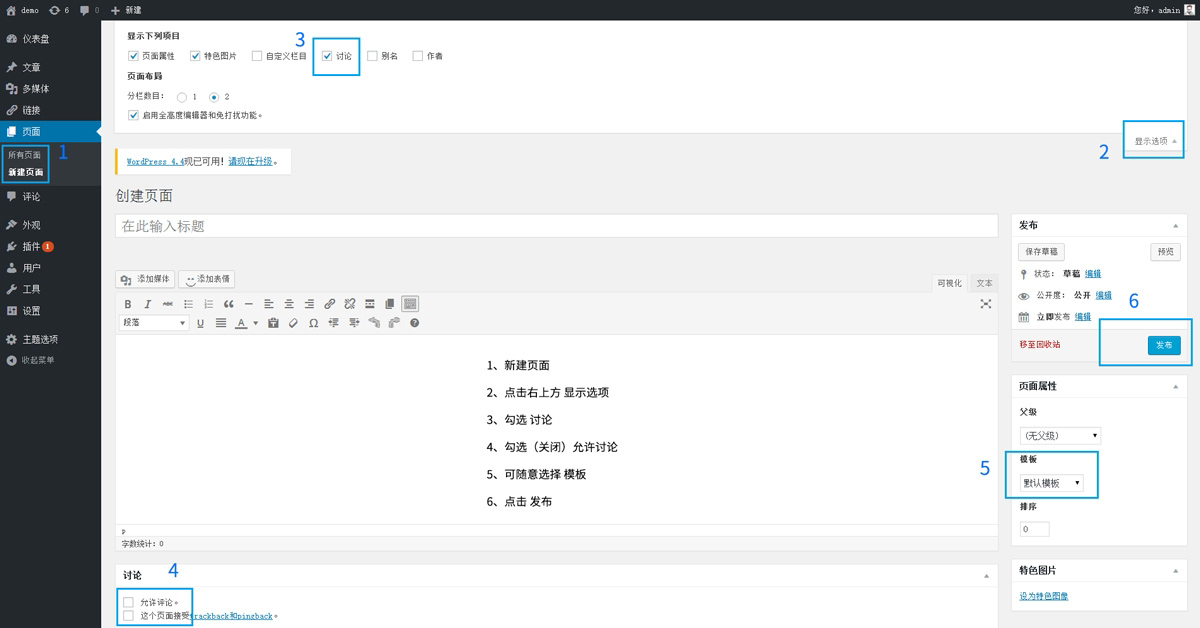Switch to the 文本 editor tab
1200x628 pixels.
tap(984, 283)
